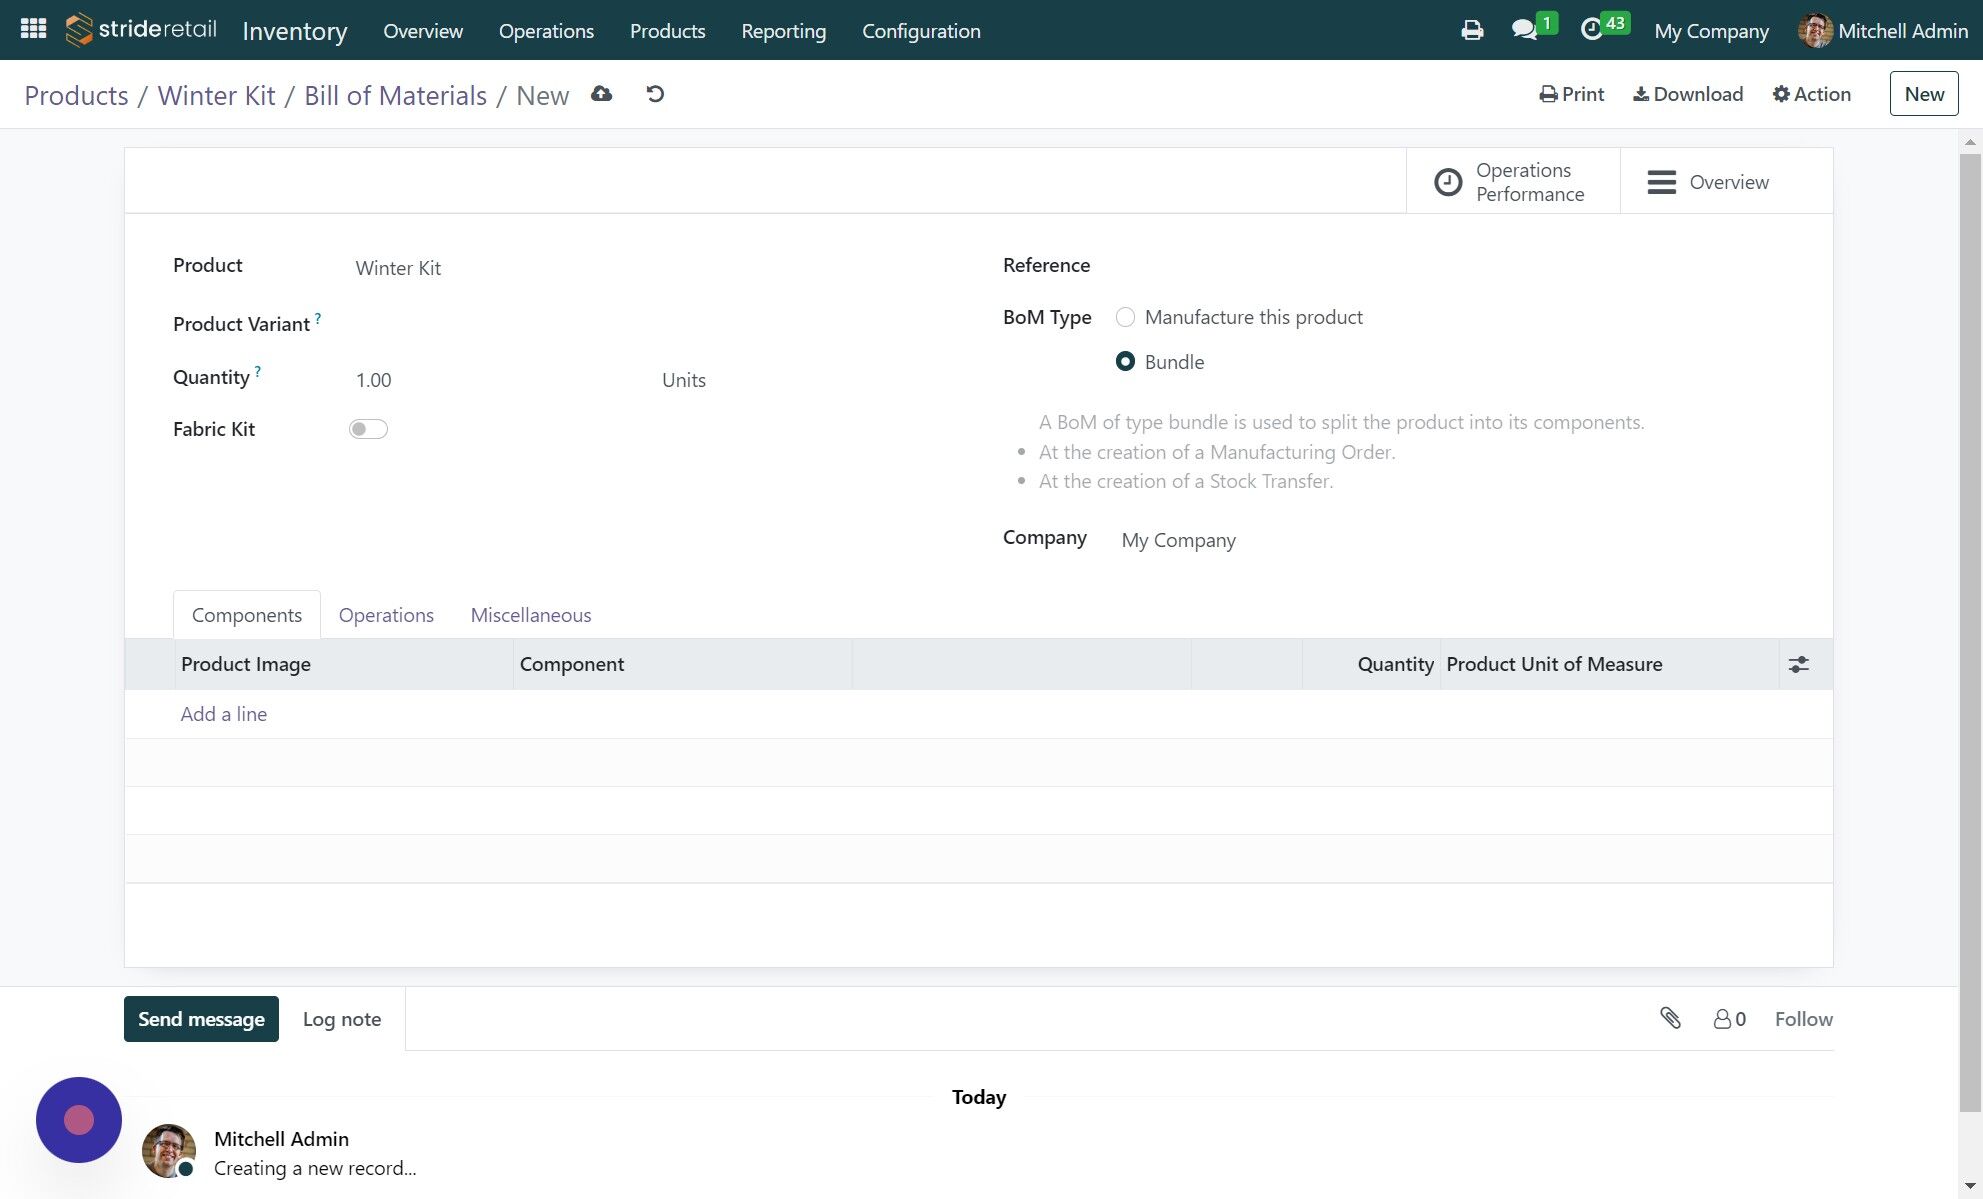Click the Overview stat button label
This screenshot has width=1983, height=1199.
pyautogui.click(x=1729, y=182)
